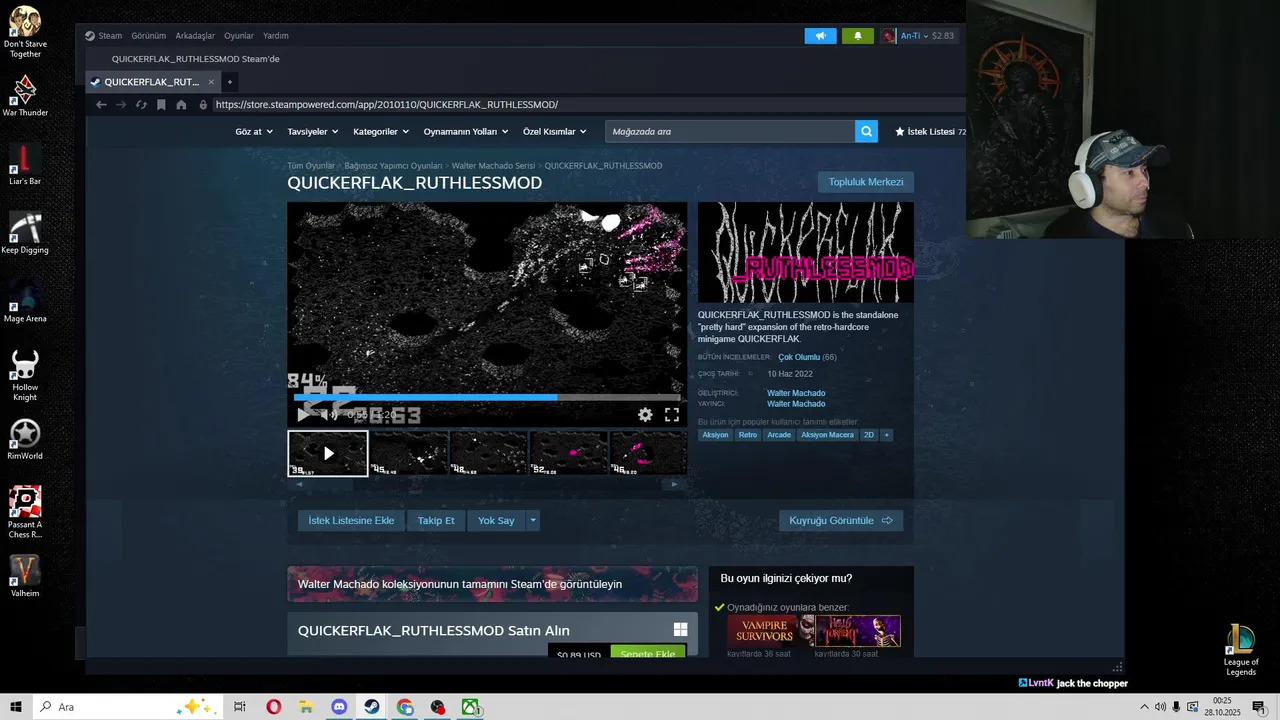Toggle trailer fullscreen mode

[672, 414]
